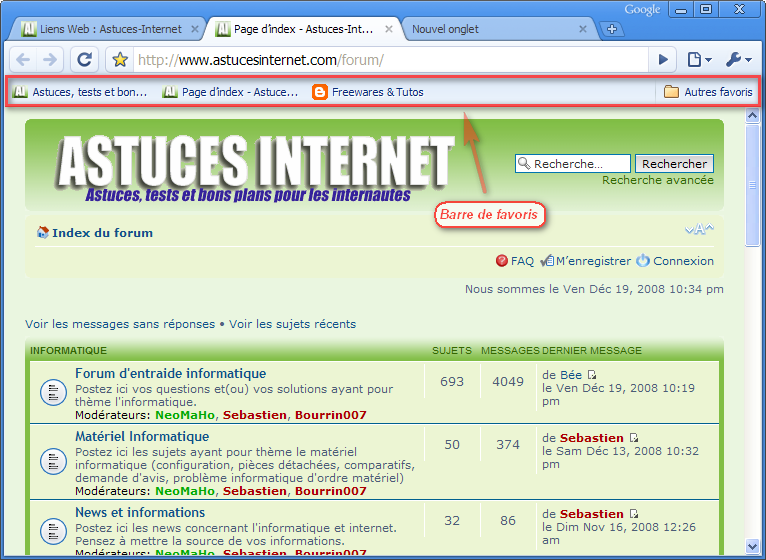Go forward with the forward arrow

[x=50, y=60]
